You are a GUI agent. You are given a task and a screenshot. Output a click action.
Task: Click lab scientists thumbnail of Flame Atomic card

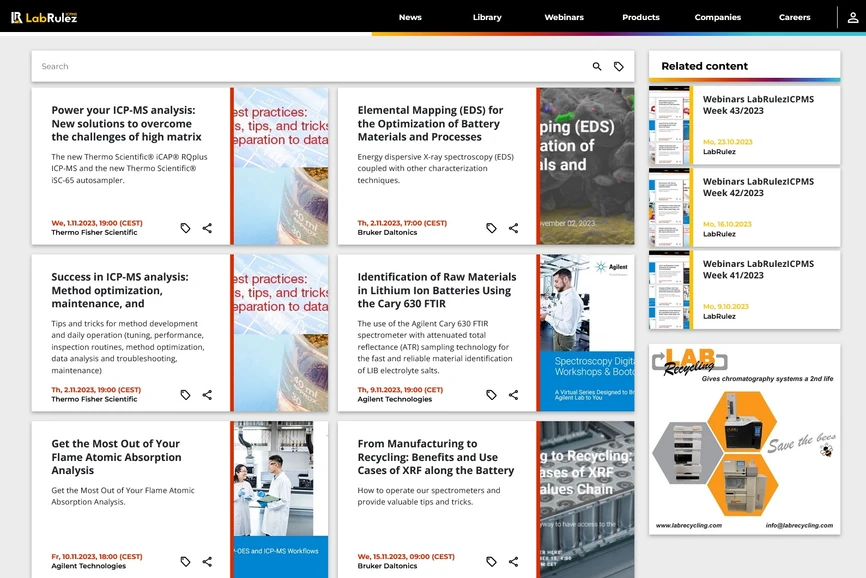(281, 500)
